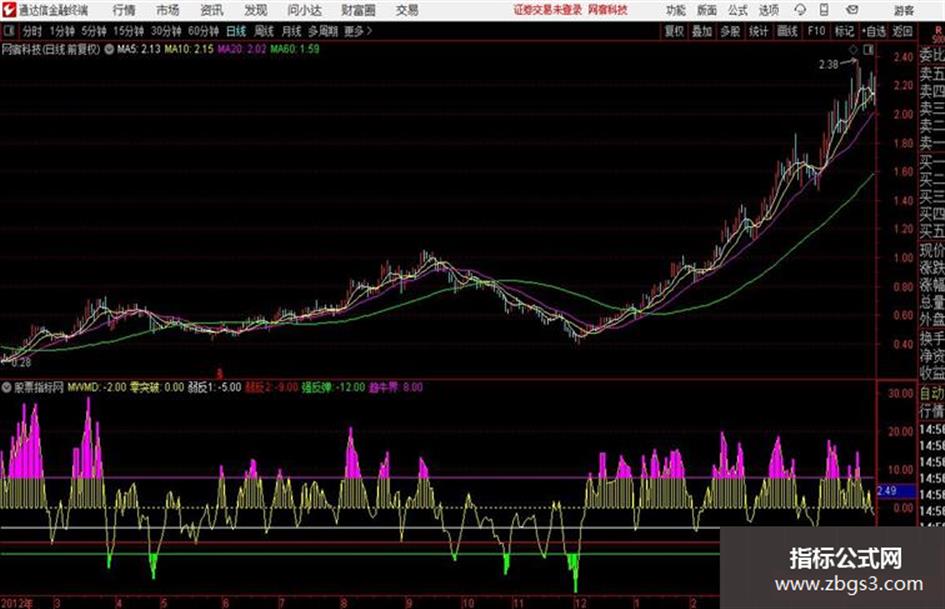Click the 画线 drawing button

pyautogui.click(x=787, y=31)
